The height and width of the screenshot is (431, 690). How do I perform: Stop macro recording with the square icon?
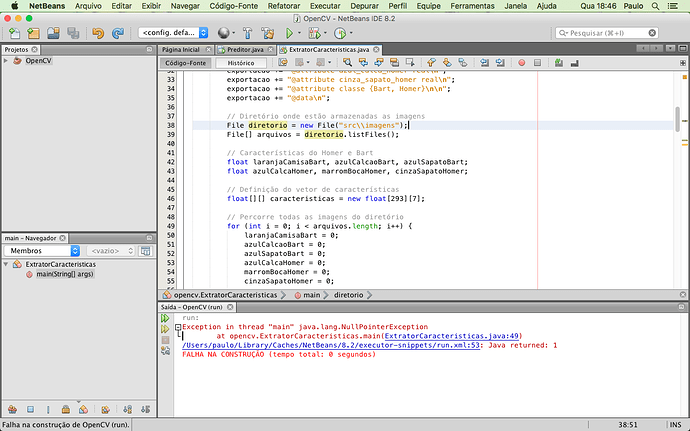click(x=537, y=63)
